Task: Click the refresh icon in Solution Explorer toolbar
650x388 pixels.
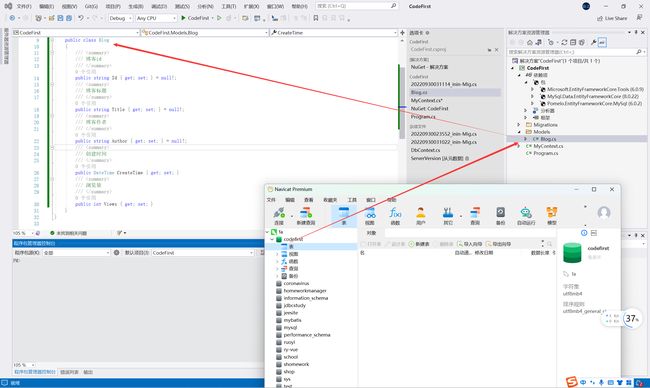Action: pos(564,42)
